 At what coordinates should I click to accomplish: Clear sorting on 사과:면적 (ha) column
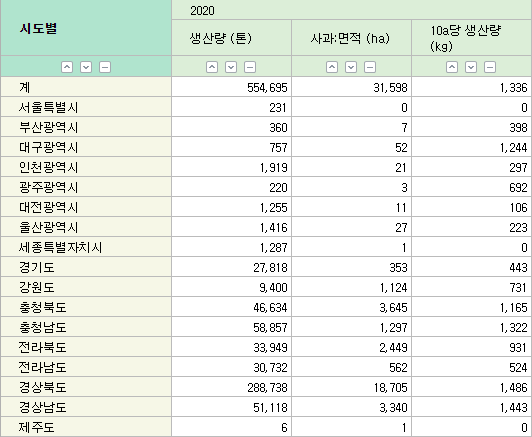[x=370, y=67]
